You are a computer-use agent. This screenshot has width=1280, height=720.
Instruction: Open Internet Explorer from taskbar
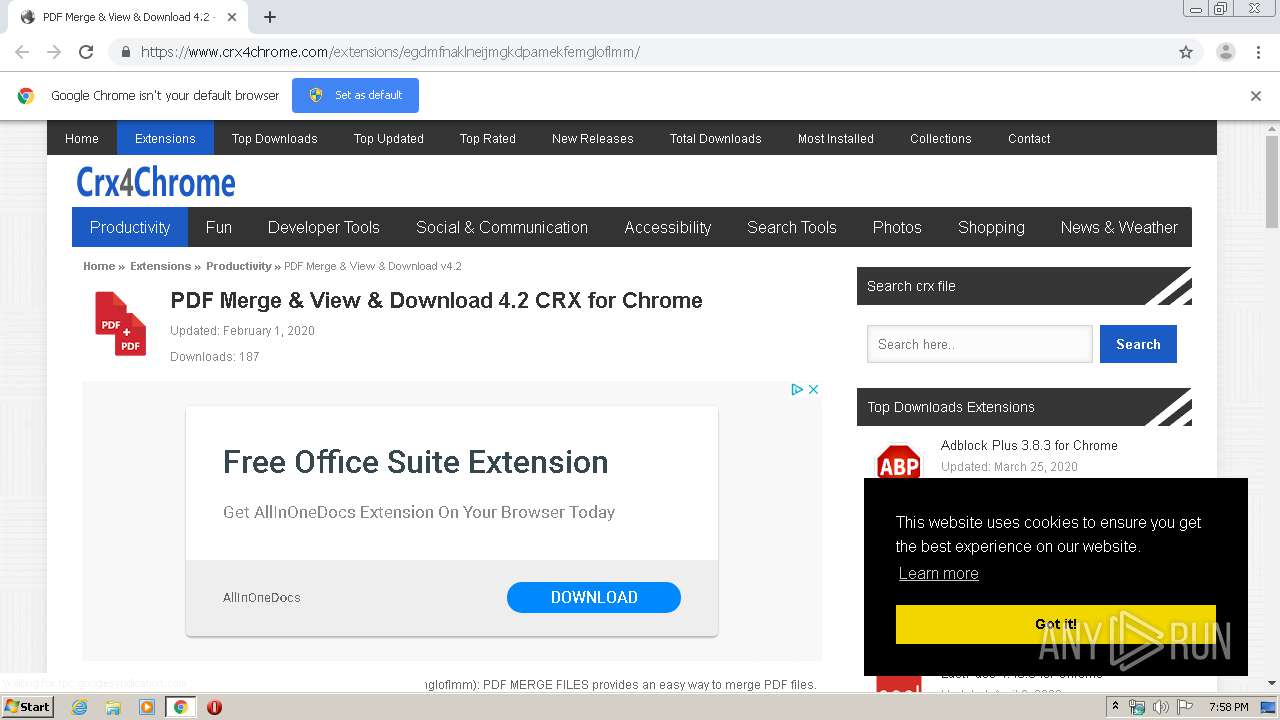79,707
